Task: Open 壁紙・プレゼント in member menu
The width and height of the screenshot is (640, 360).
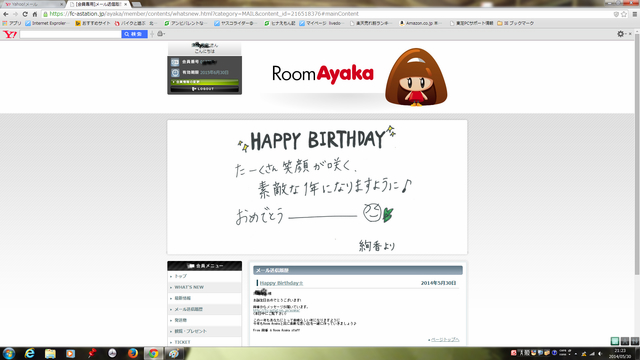Action: [x=204, y=331]
